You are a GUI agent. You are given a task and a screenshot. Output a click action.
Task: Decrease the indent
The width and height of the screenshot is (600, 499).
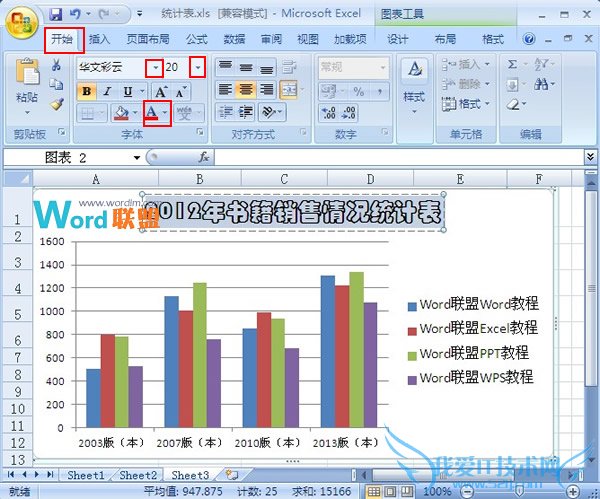coord(226,112)
